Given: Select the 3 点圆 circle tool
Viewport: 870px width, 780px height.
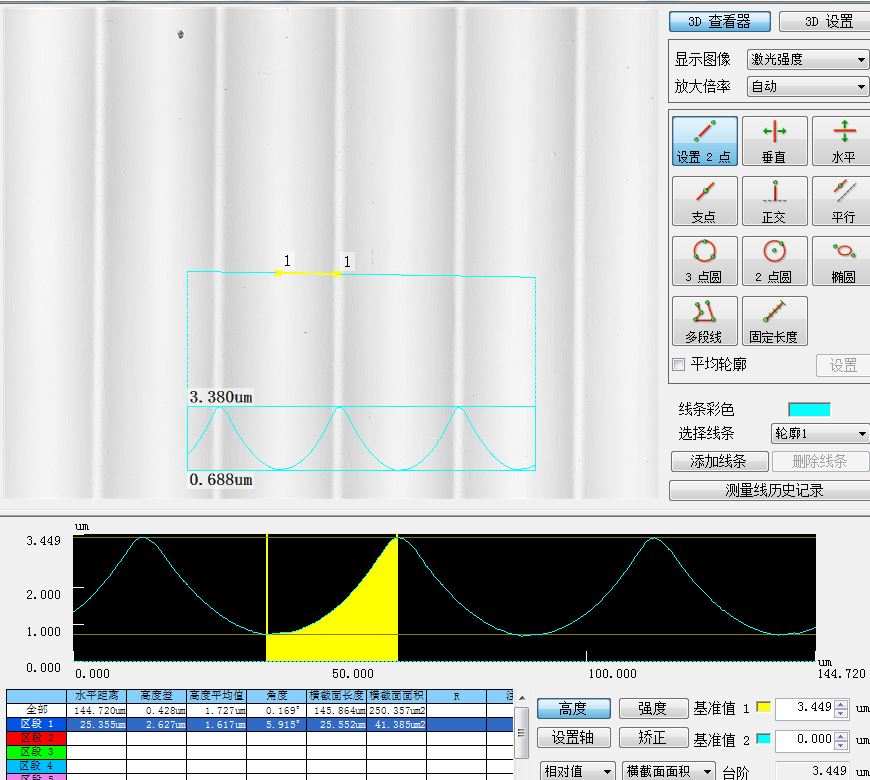Looking at the screenshot, I should (704, 262).
